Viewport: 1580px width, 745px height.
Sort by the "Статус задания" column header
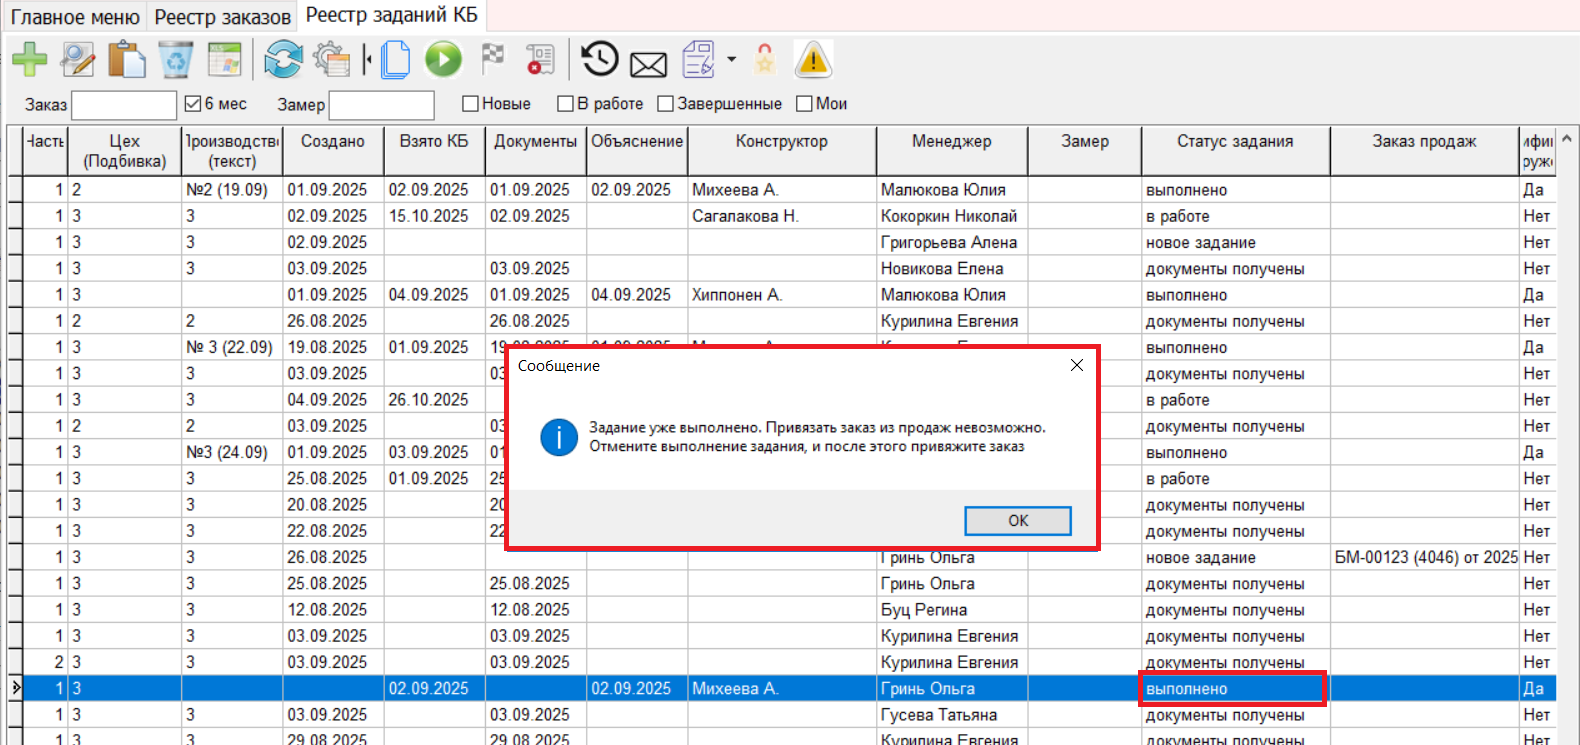[x=1234, y=142]
